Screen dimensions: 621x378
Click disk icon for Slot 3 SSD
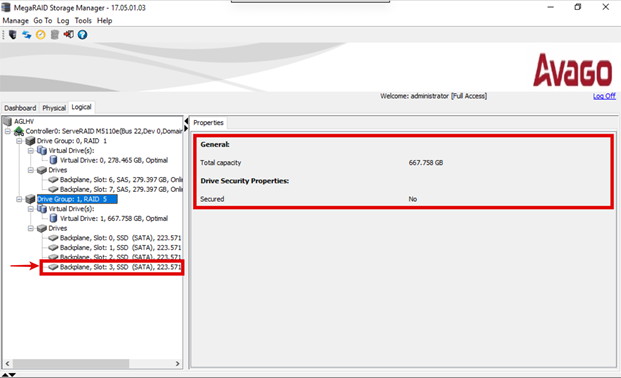[x=53, y=267]
